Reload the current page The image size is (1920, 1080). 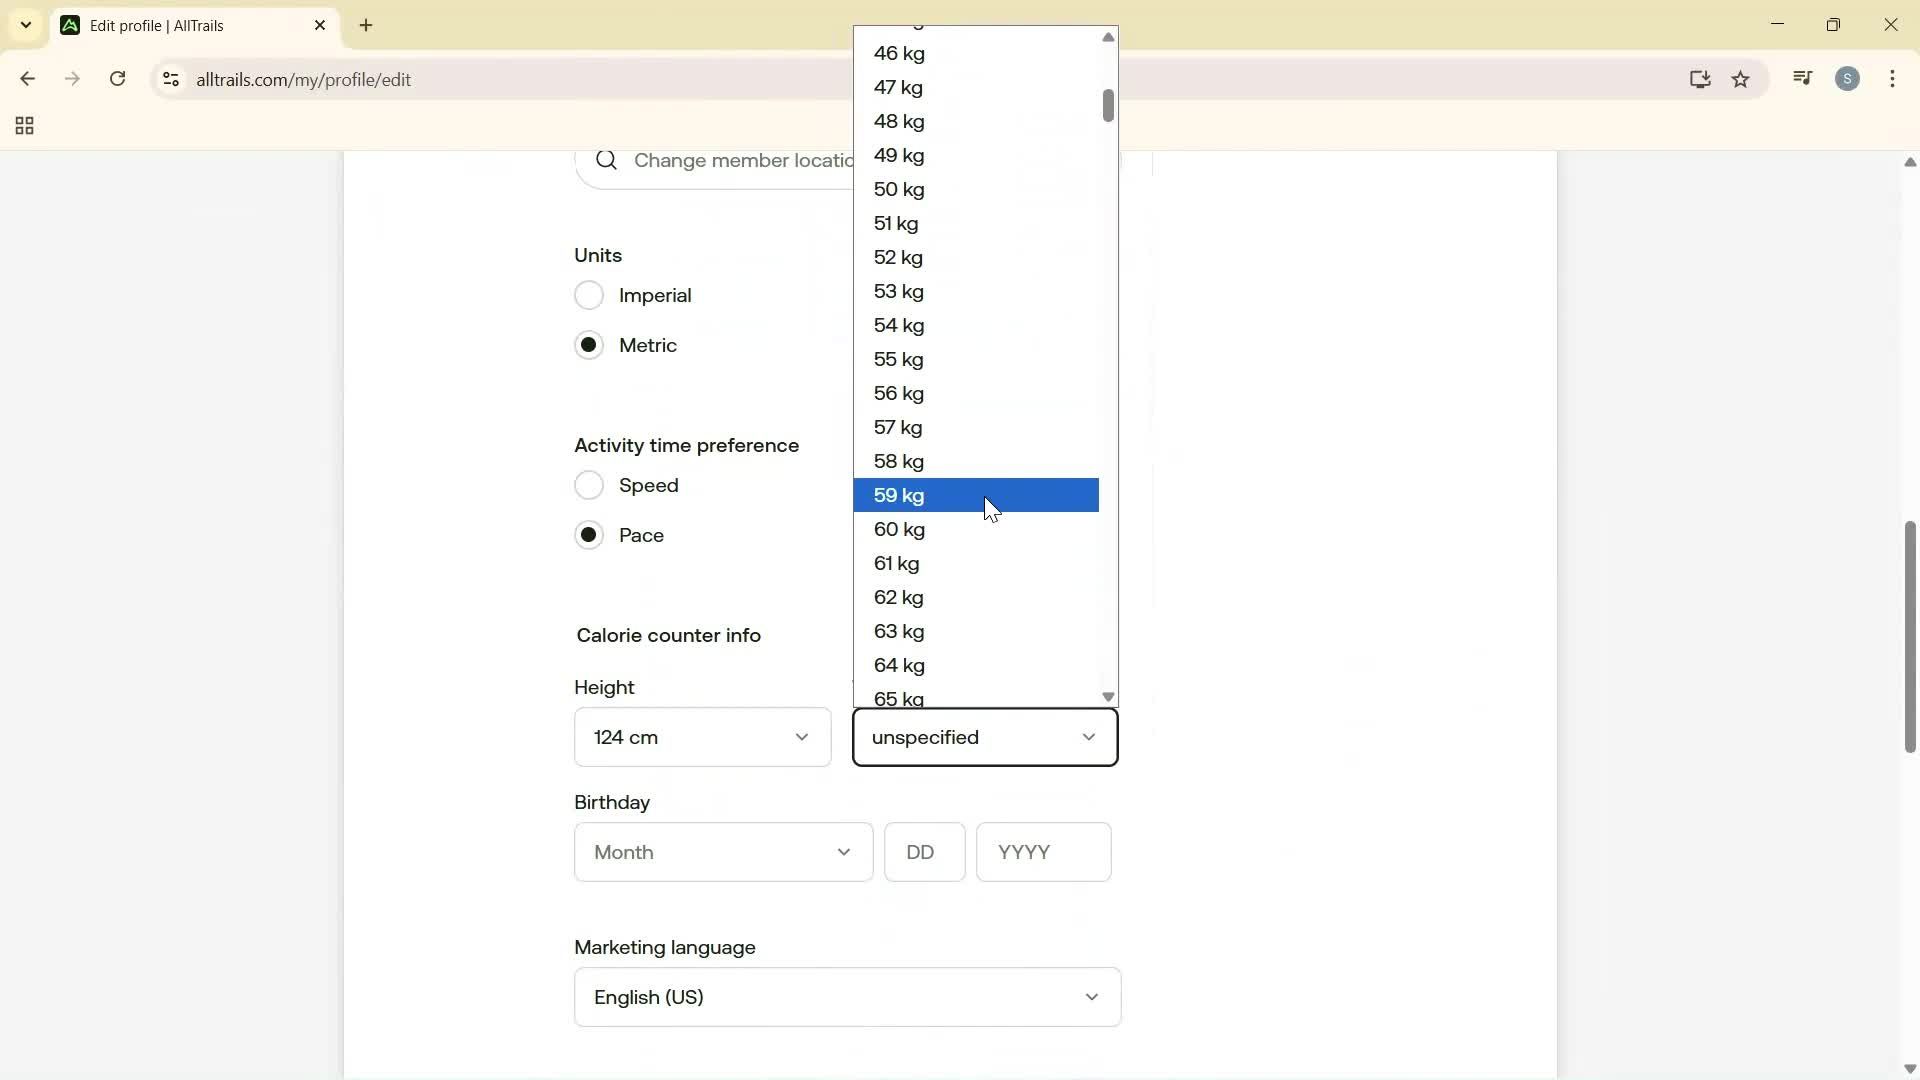click(x=117, y=79)
